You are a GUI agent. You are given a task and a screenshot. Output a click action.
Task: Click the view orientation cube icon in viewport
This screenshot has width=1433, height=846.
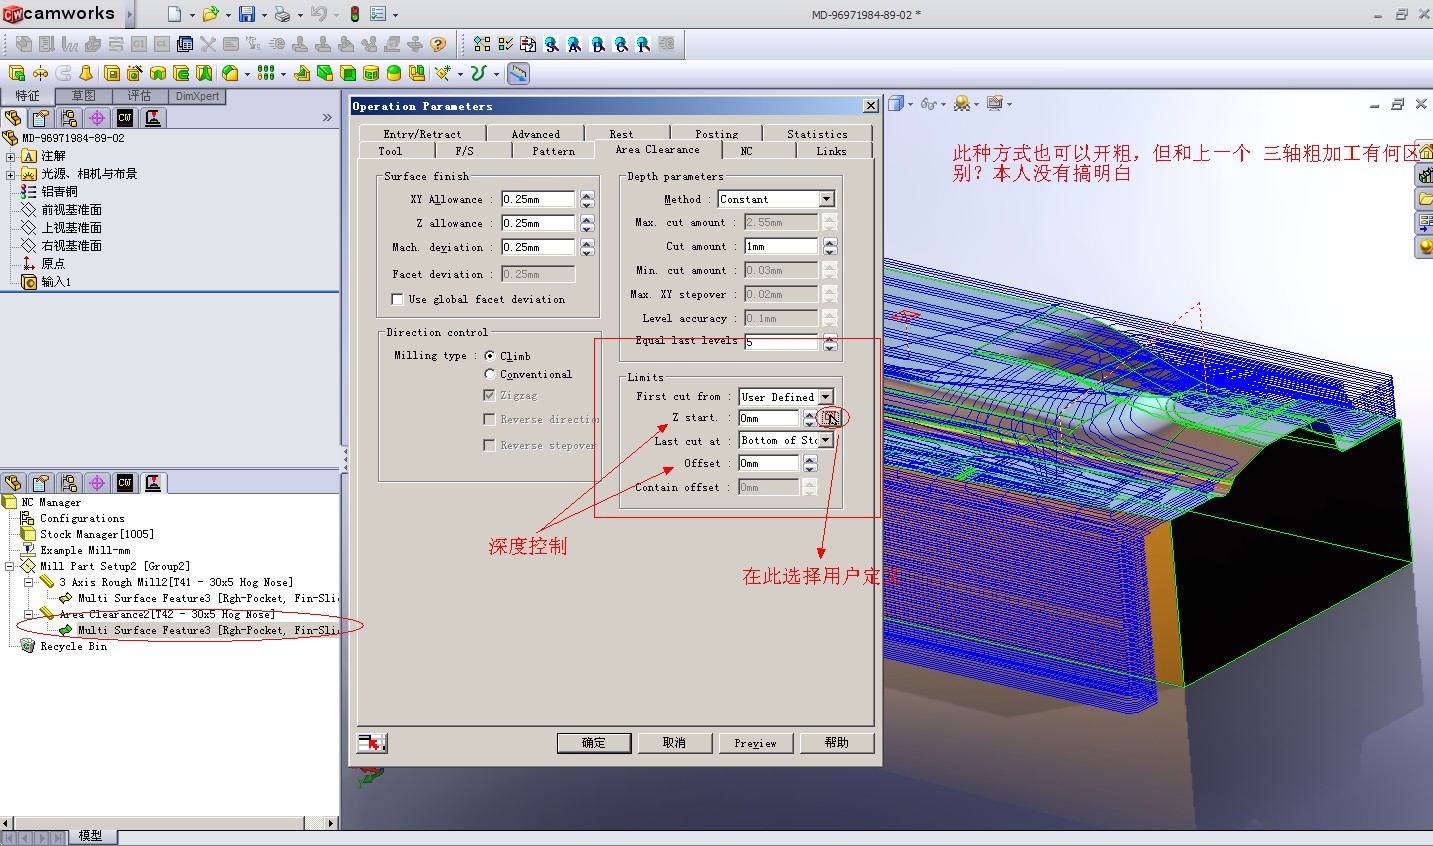(896, 103)
